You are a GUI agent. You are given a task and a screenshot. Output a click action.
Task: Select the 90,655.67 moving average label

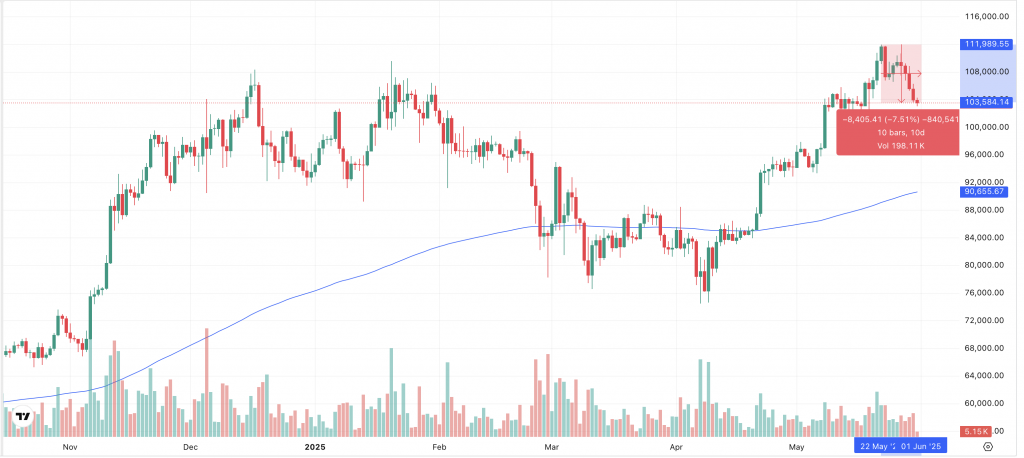[985, 191]
